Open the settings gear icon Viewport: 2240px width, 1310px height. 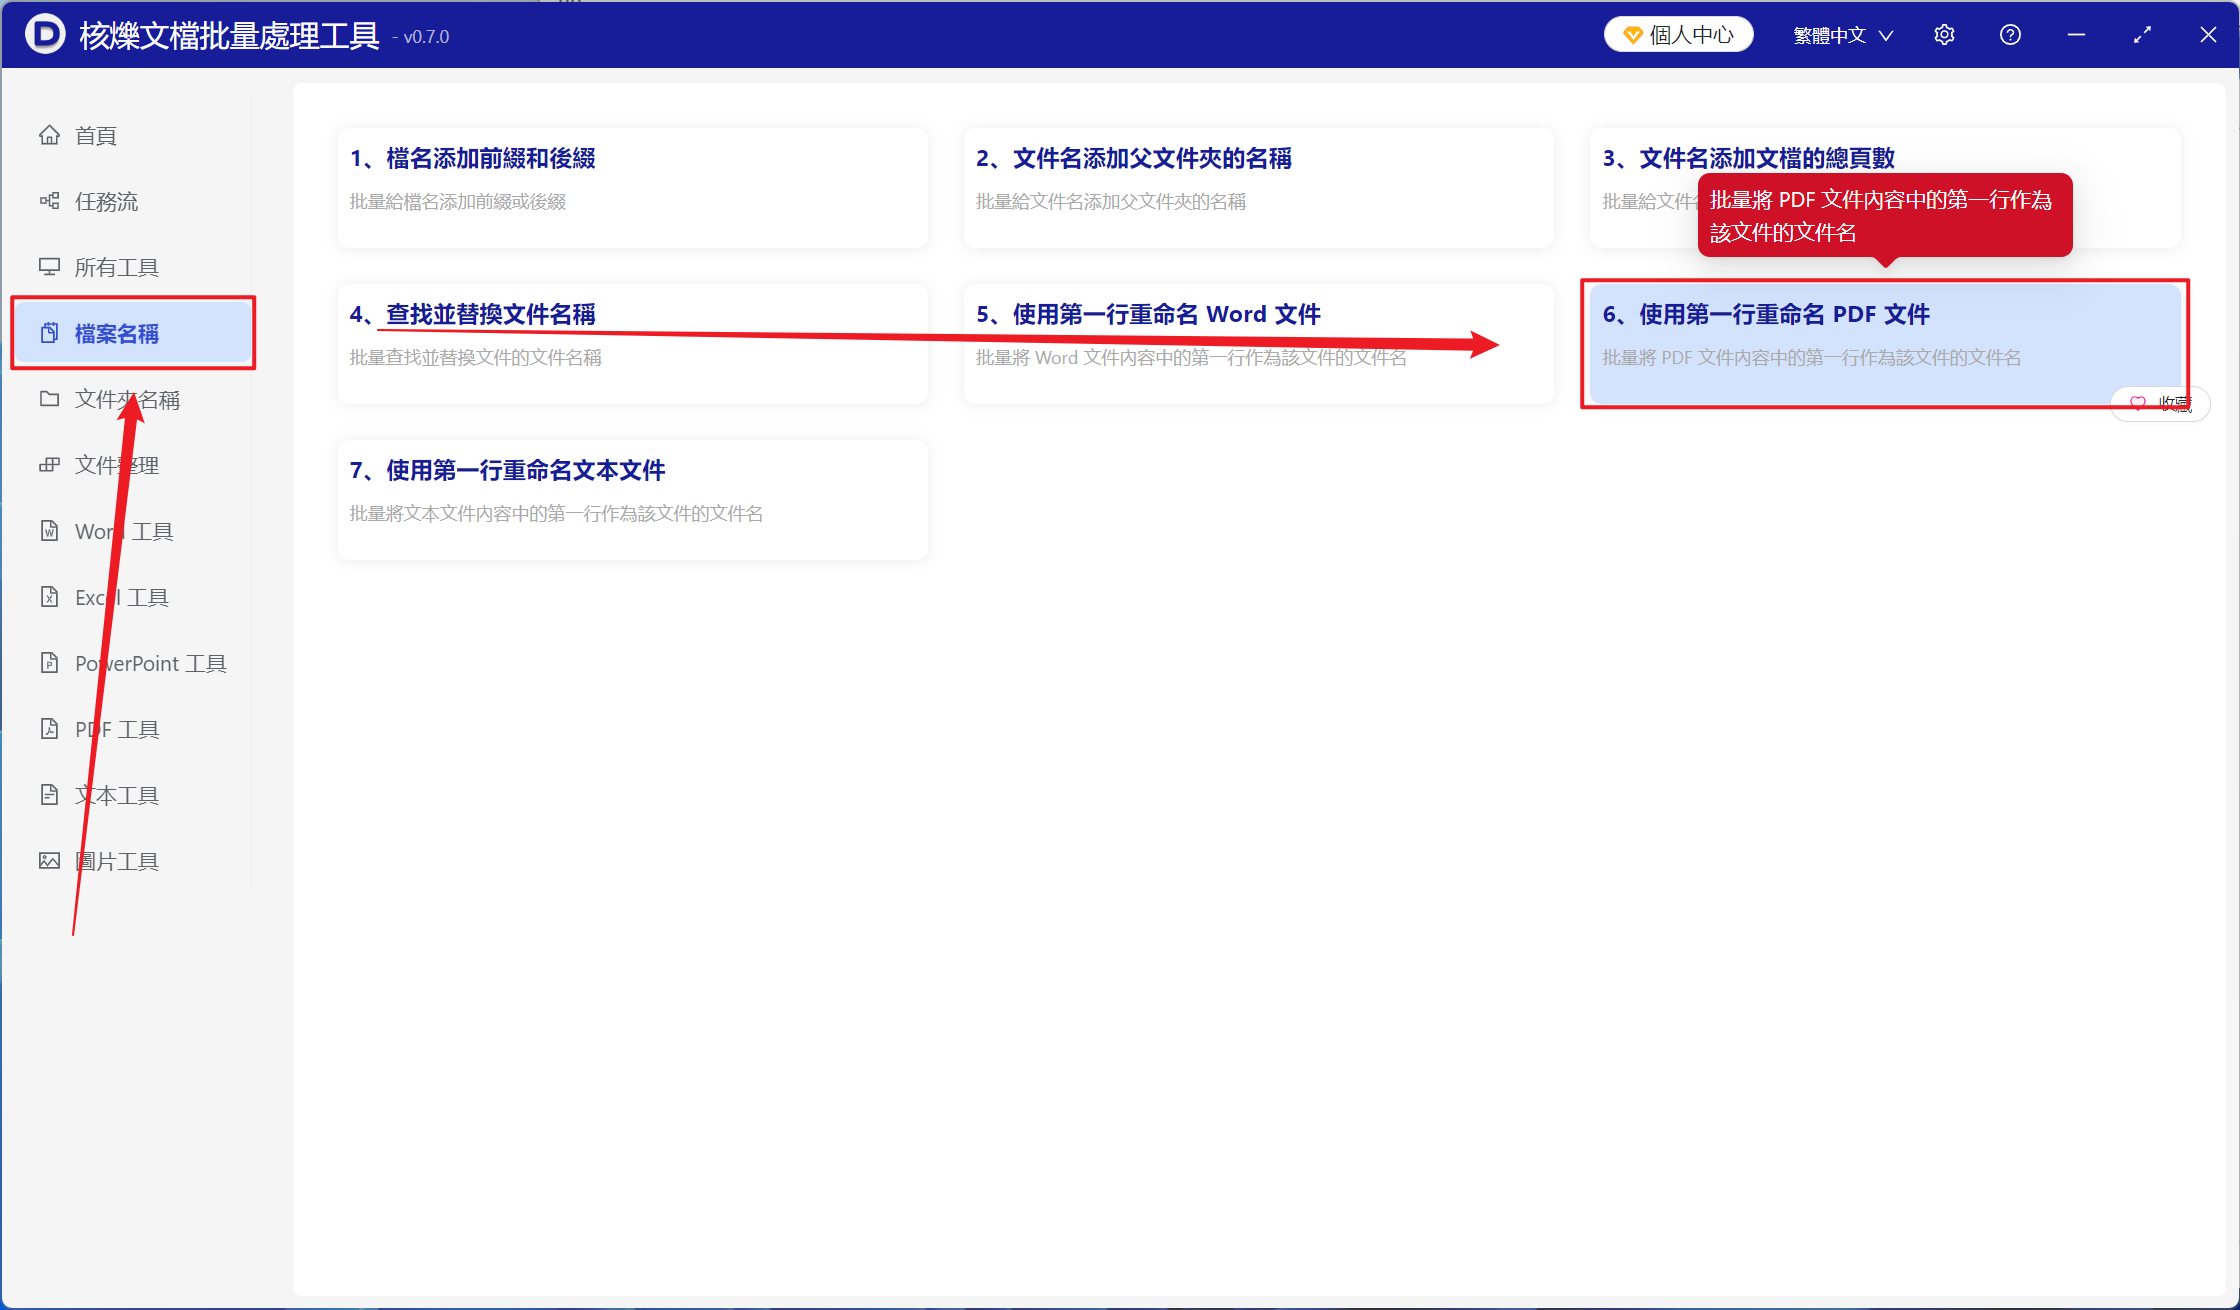point(1944,35)
